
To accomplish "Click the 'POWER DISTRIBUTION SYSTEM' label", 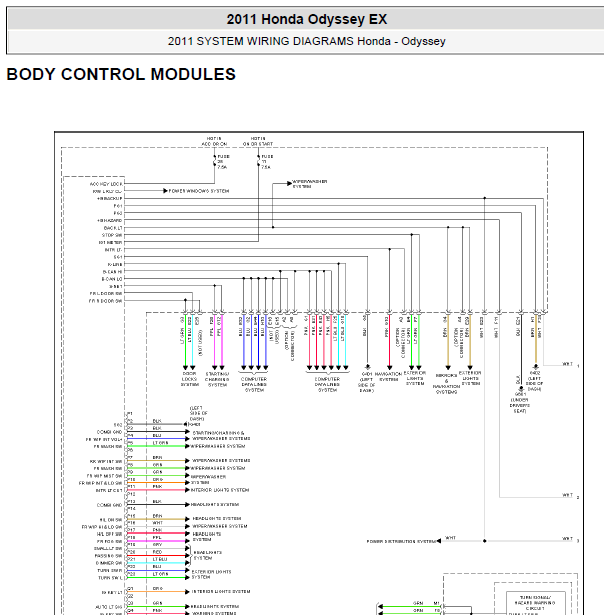I will [402, 541].
